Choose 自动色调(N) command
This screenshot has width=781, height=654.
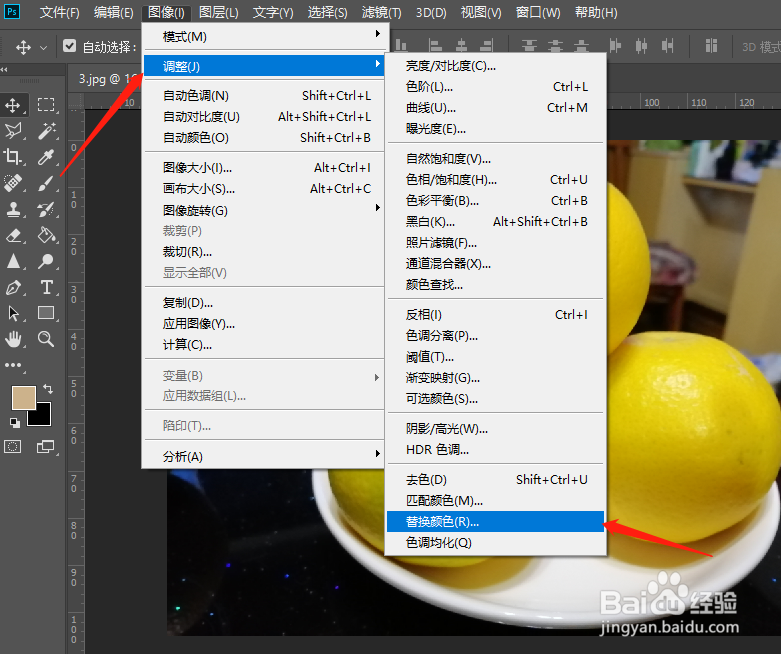tap(264, 96)
